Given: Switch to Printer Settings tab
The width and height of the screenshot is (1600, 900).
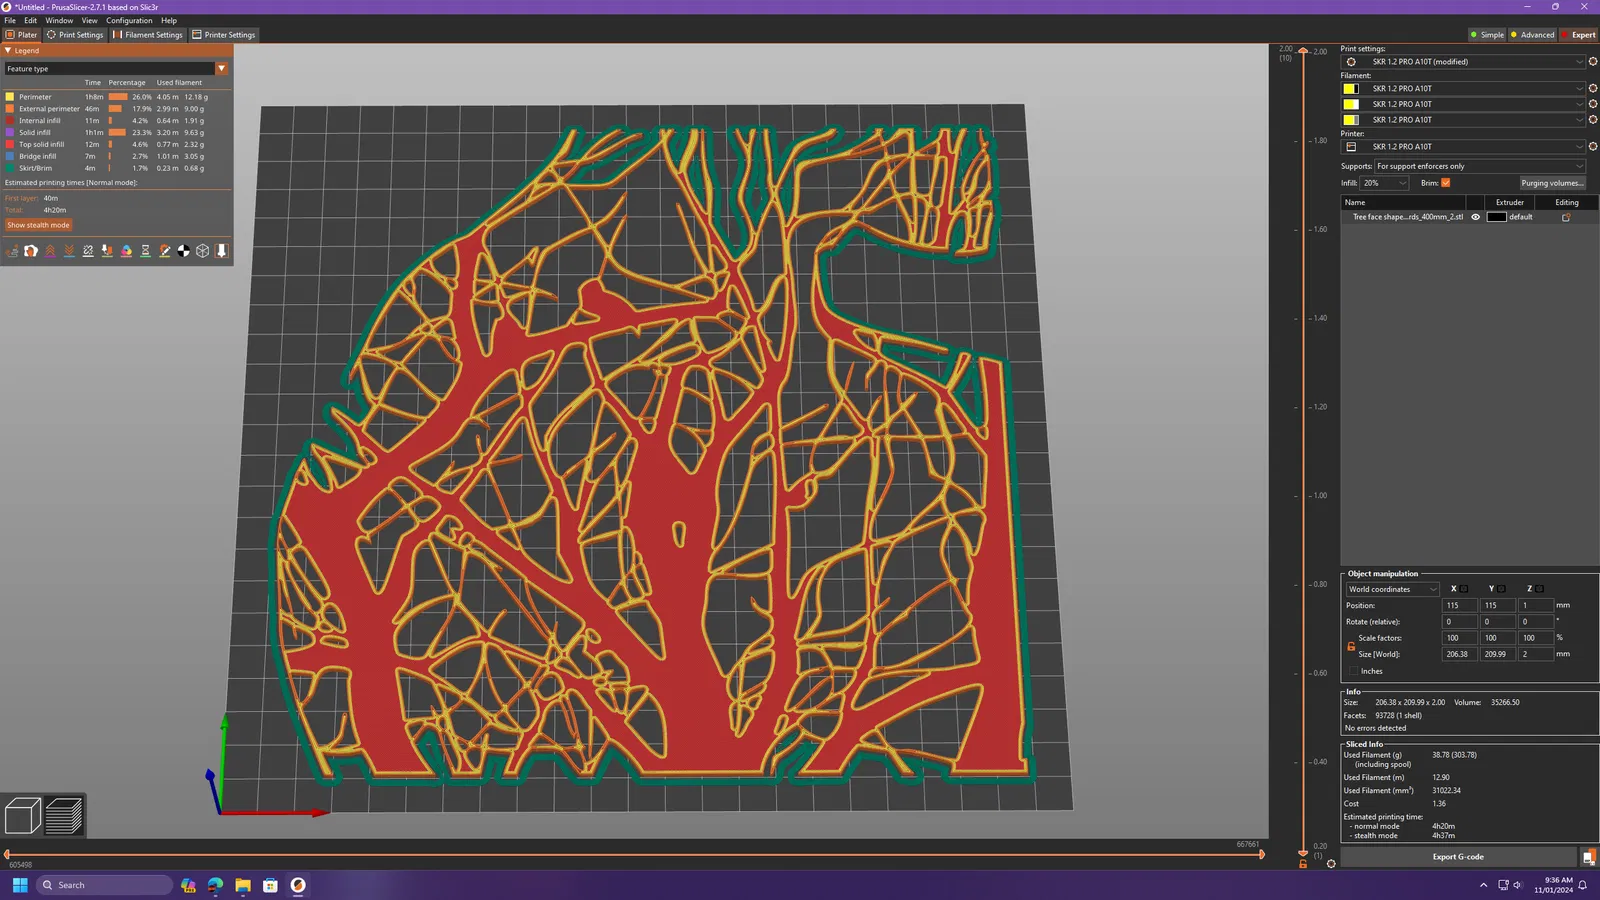Looking at the screenshot, I should 224,35.
